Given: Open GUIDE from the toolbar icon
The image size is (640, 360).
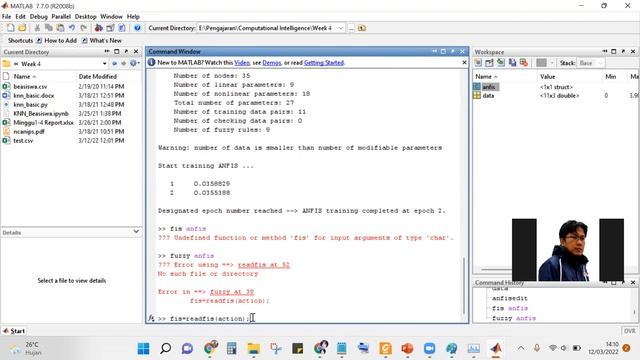Looking at the screenshot, I should pyautogui.click(x=110, y=28).
